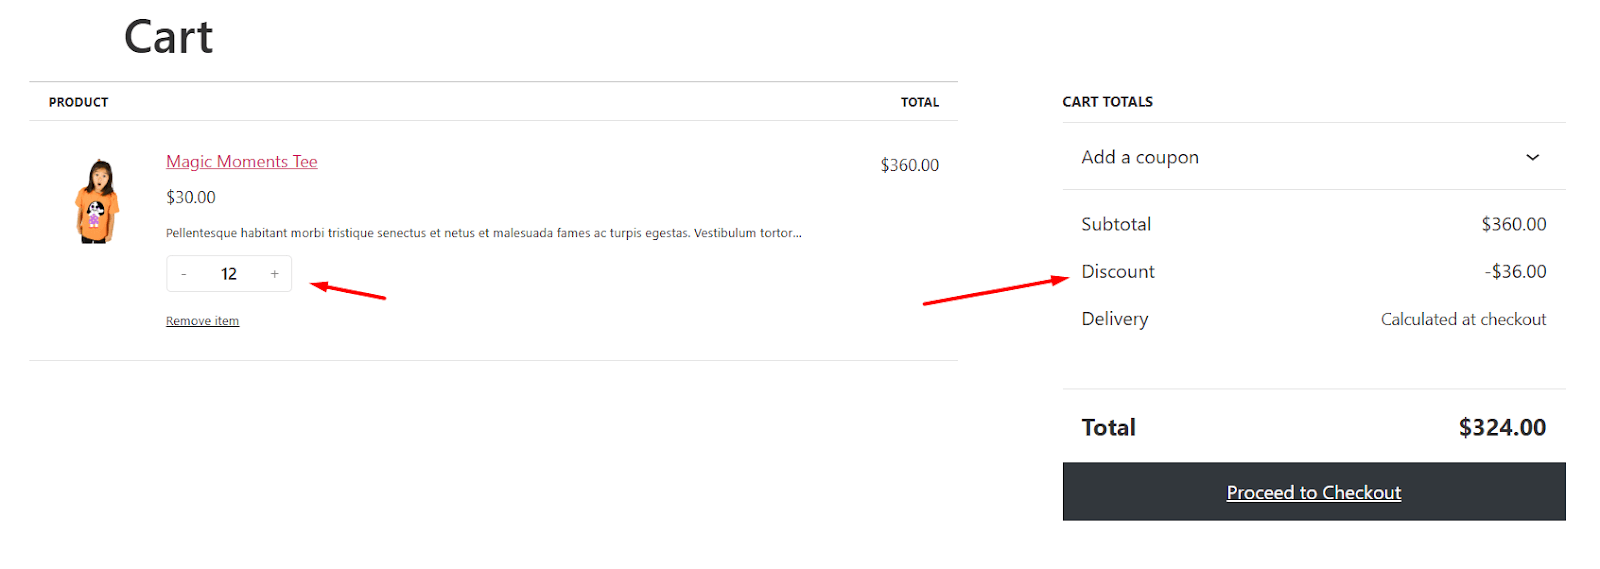The height and width of the screenshot is (569, 1600).
Task: Select the $30.00 unit price text
Action: tap(191, 197)
